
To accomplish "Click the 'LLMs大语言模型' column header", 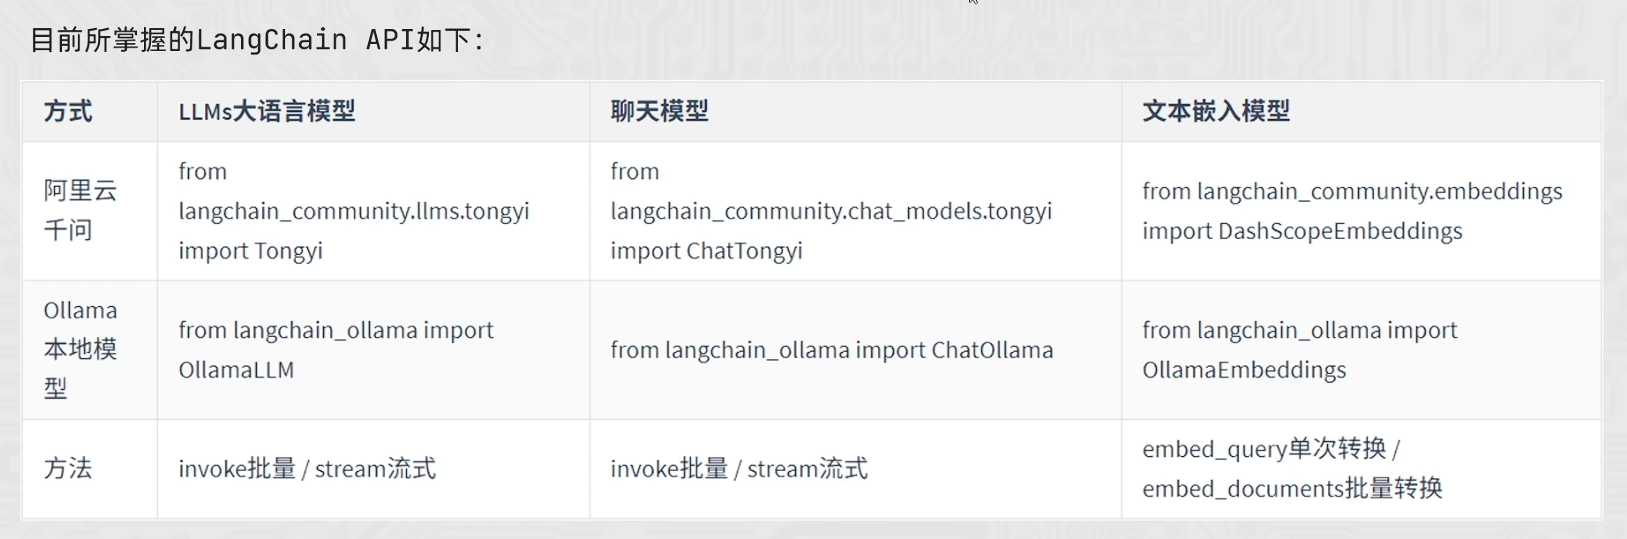I will pos(267,111).
